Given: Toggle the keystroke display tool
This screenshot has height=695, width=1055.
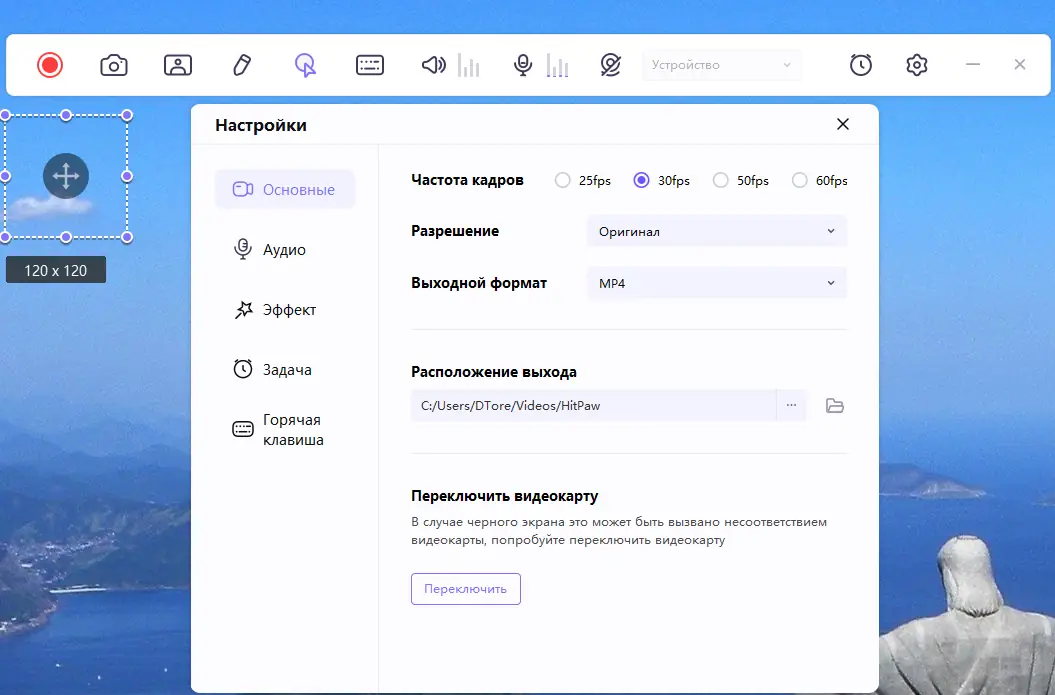Looking at the screenshot, I should point(369,64).
